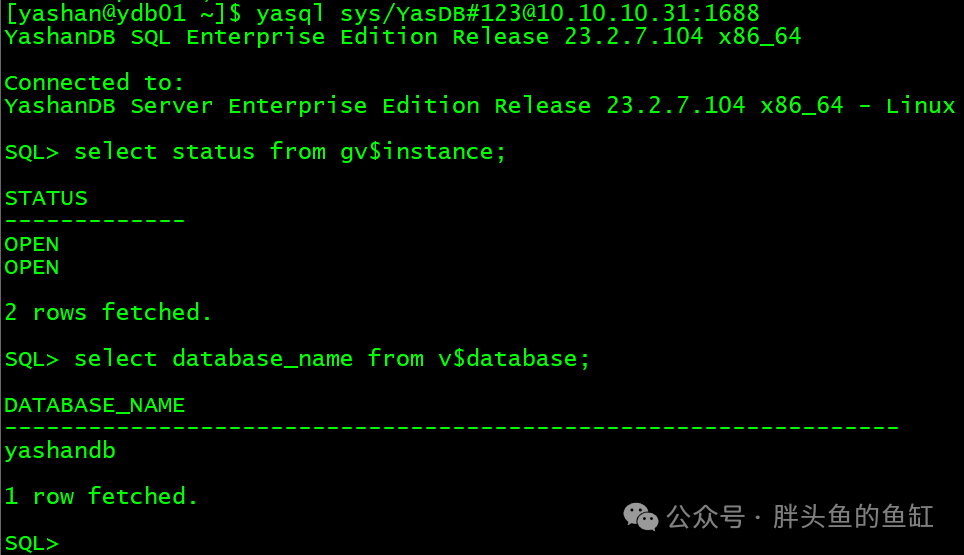
Task: Click the 'Connected to:' line
Action: coord(94,82)
